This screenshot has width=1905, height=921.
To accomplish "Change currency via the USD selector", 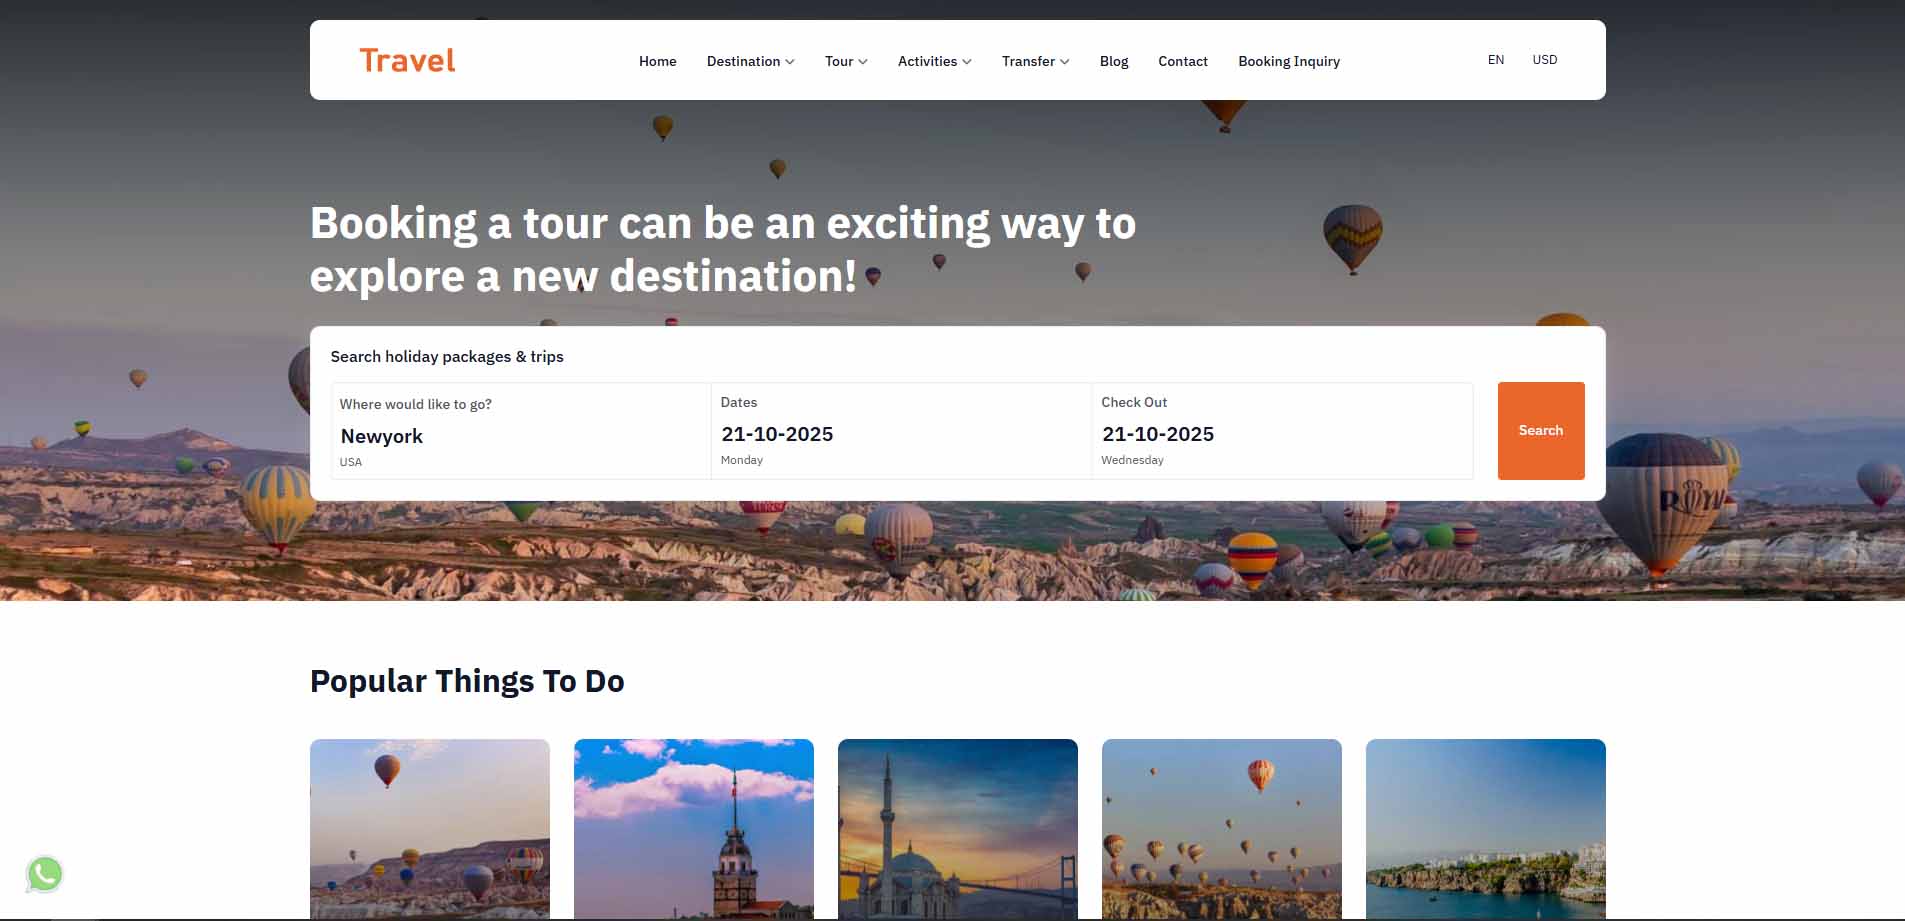I will 1544,60.
